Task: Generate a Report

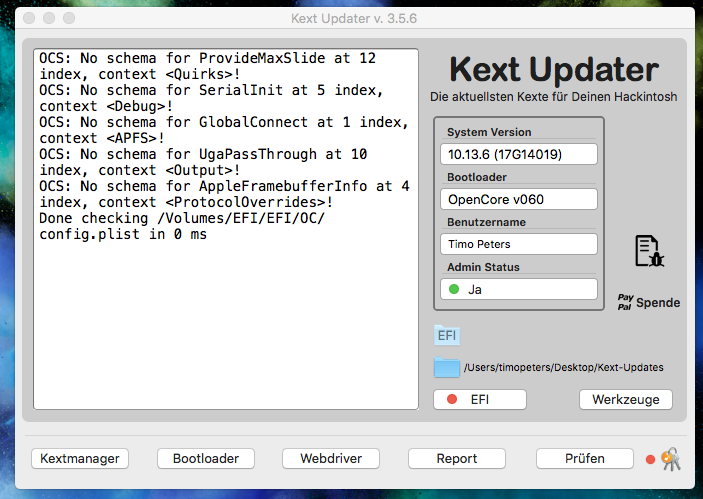Action: pos(457,459)
